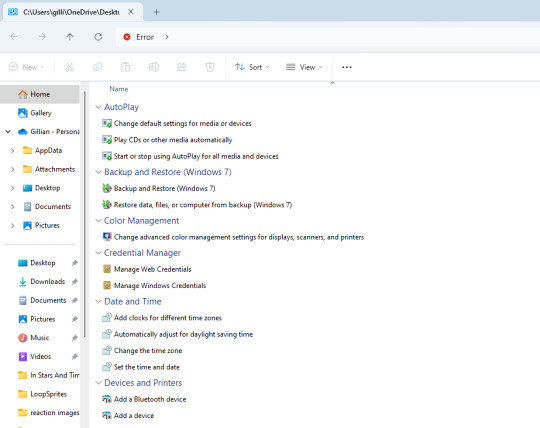Viewport: 540px width, 428px height.
Task: Open the See more ellipsis menu
Action: [x=347, y=67]
